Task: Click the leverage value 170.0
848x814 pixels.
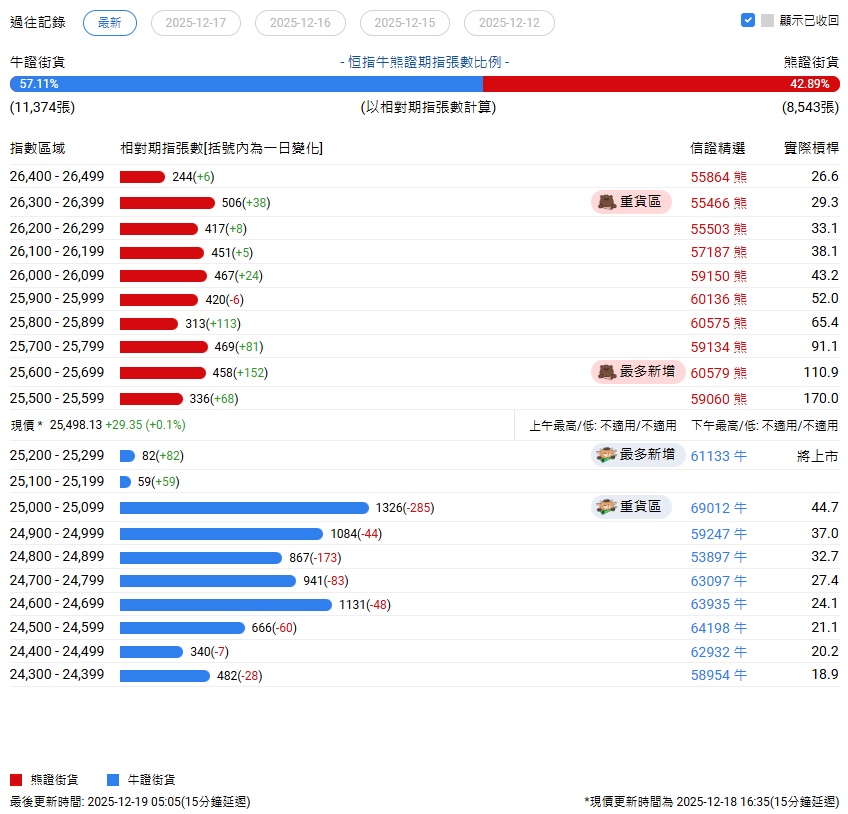Action: pos(821,398)
